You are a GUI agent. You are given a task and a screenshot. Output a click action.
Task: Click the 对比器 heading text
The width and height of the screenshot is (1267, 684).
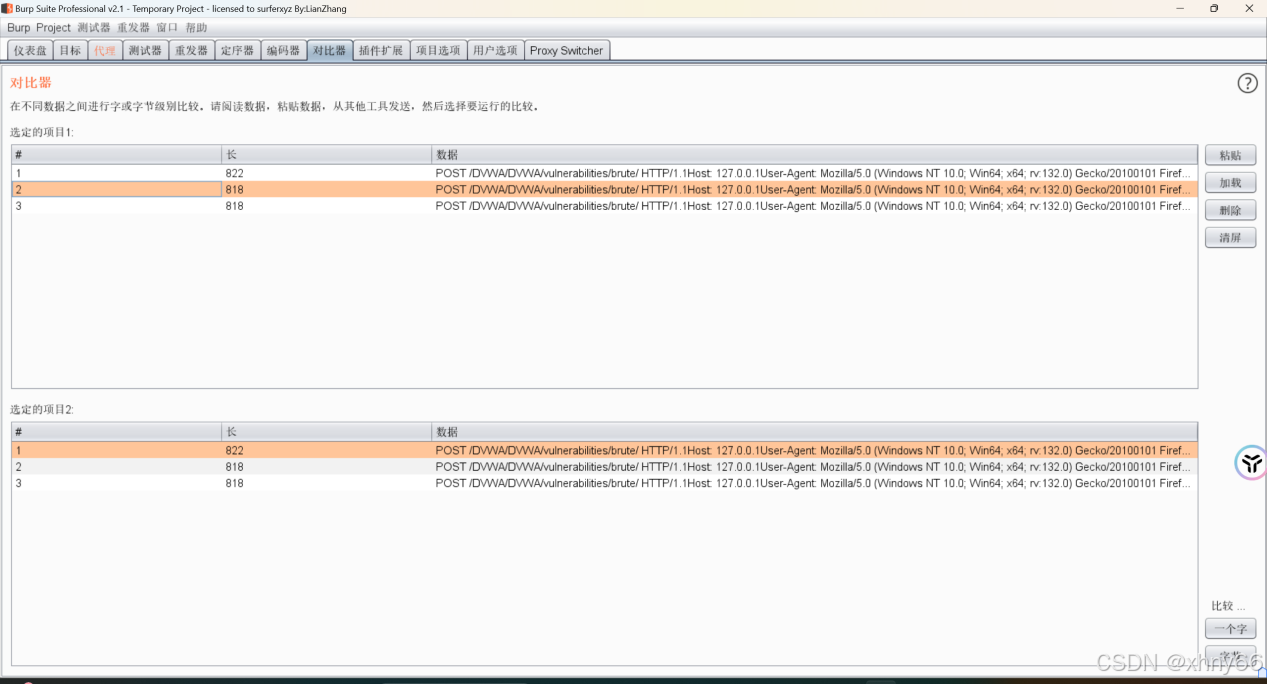click(x=31, y=83)
